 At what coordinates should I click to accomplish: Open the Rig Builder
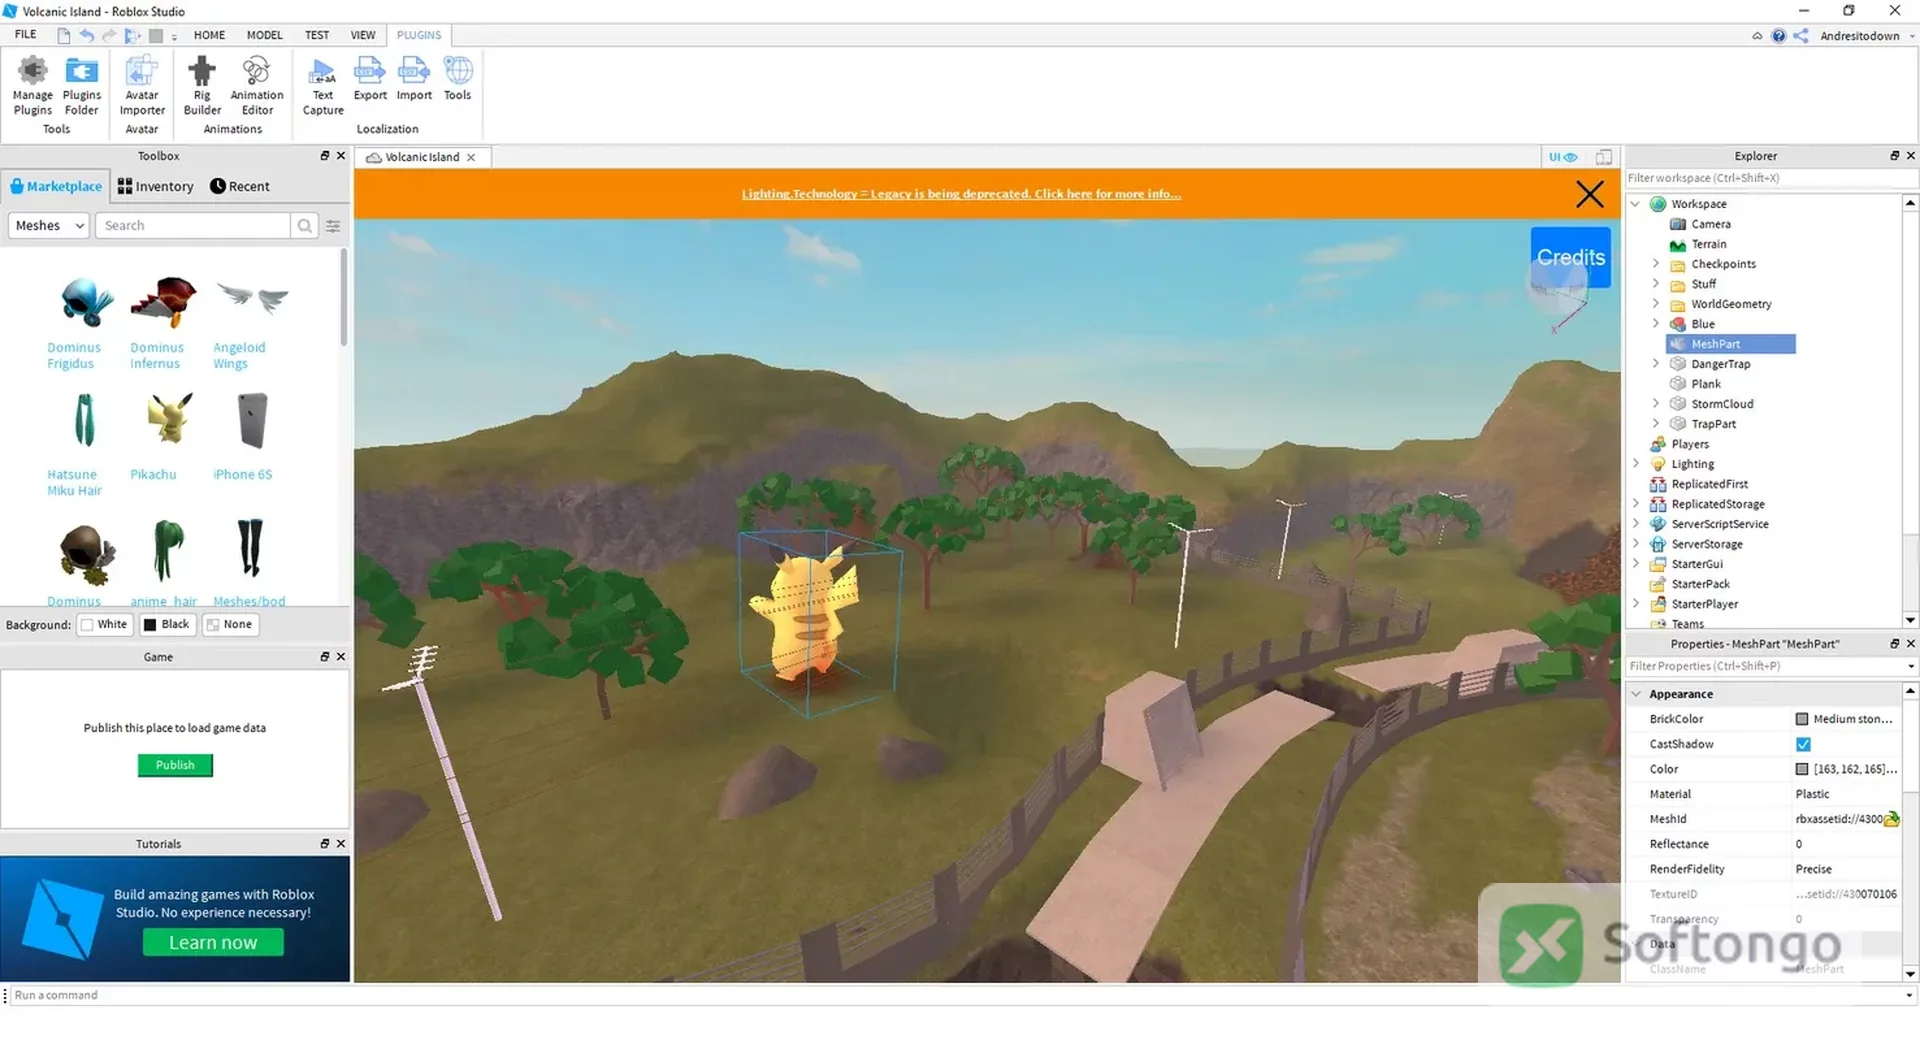[x=202, y=86]
